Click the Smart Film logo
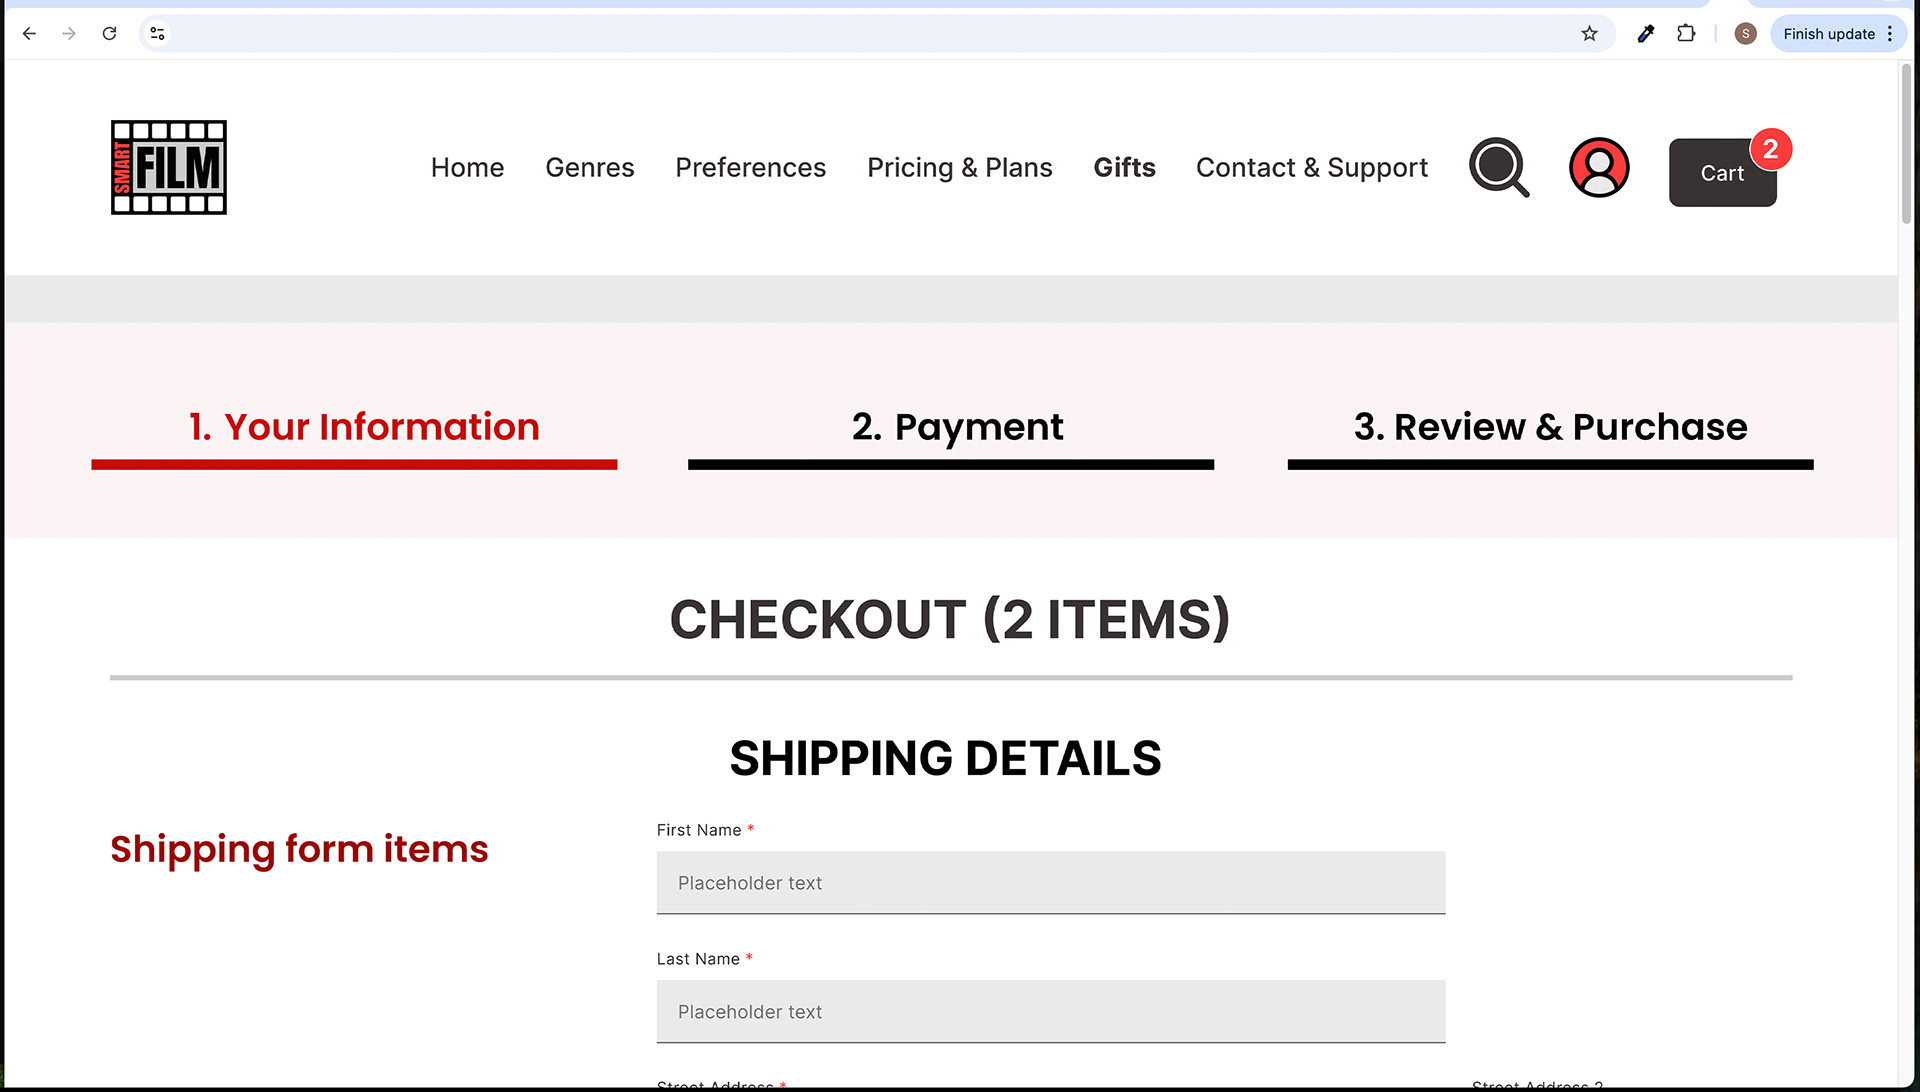Viewport: 1920px width, 1092px height. [x=169, y=167]
